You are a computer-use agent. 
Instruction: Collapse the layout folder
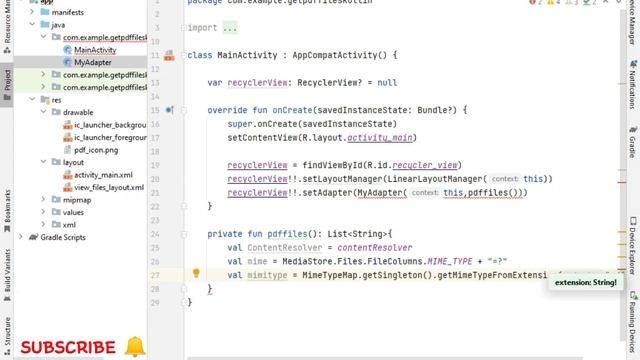coord(43,162)
